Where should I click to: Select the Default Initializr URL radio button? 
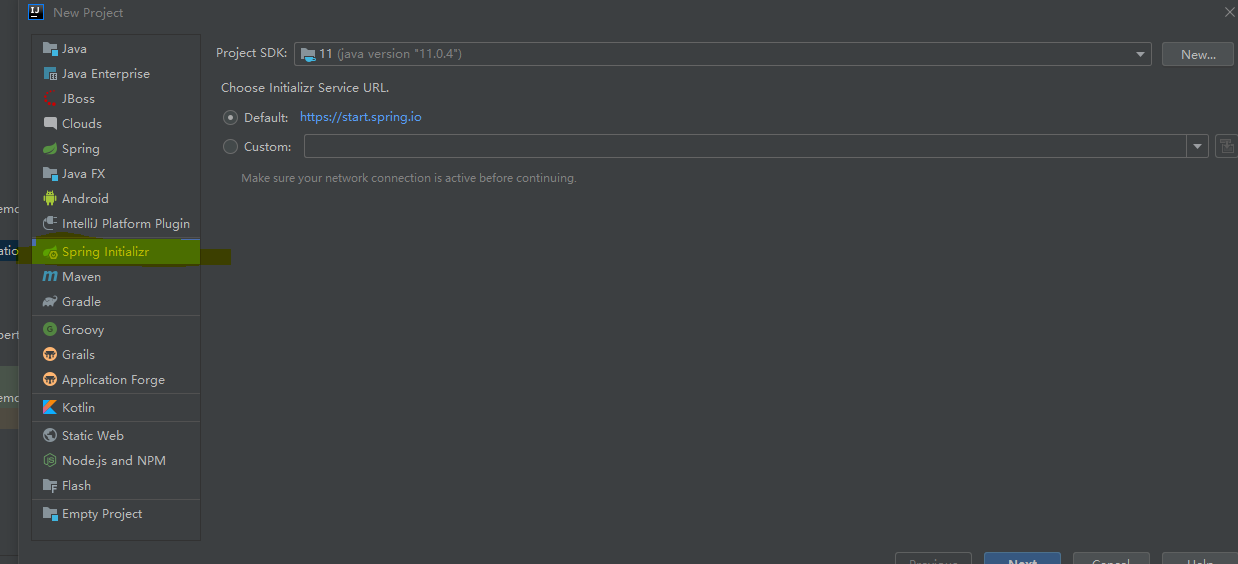(x=231, y=117)
